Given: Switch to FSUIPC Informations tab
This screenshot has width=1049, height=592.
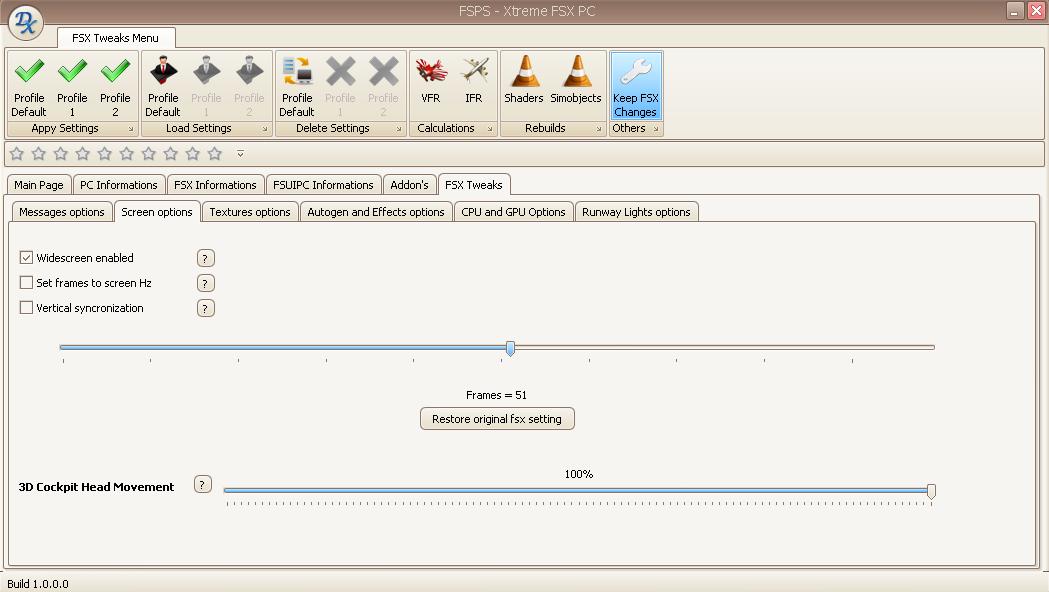Looking at the screenshot, I should (323, 185).
